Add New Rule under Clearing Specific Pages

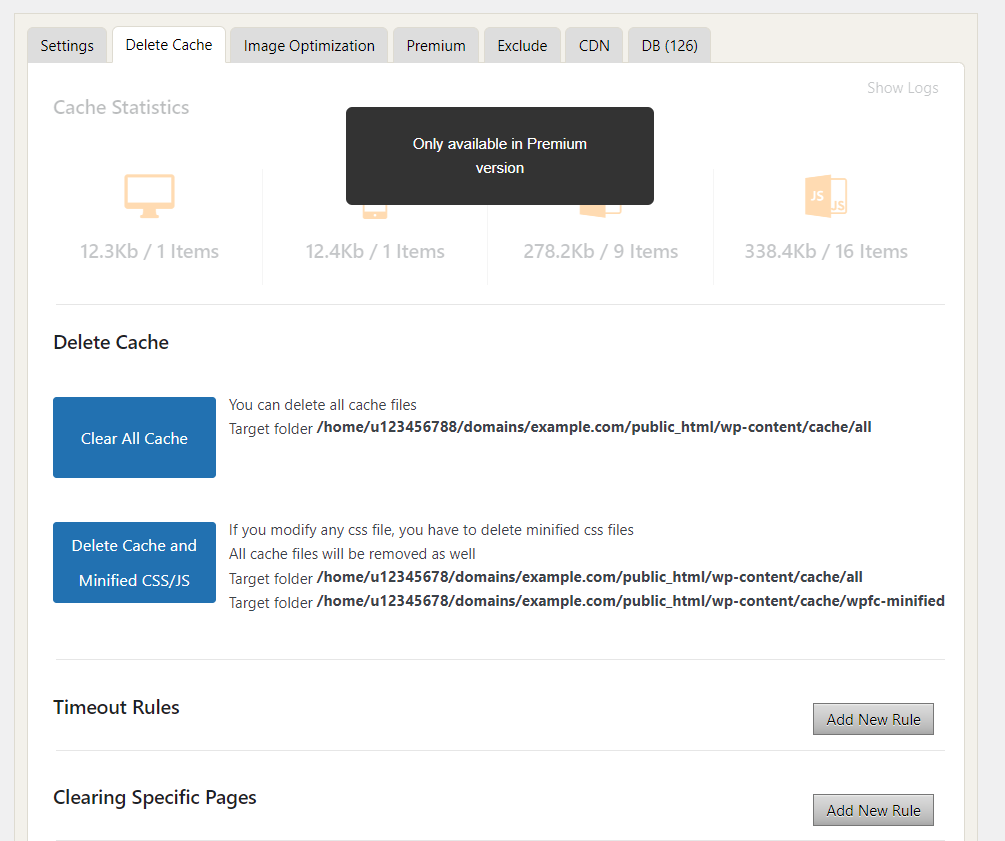873,810
